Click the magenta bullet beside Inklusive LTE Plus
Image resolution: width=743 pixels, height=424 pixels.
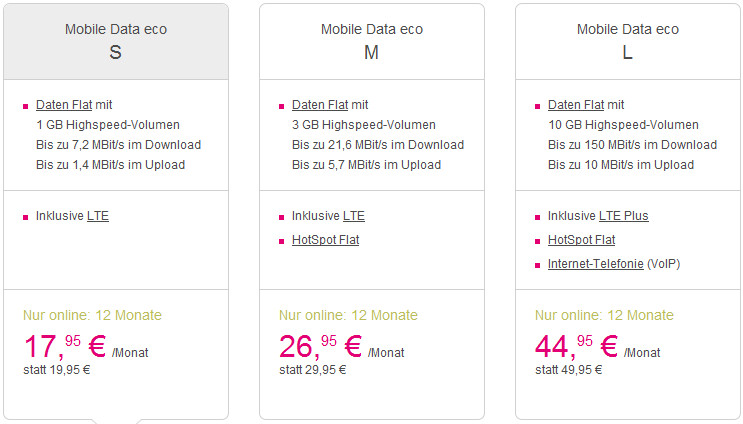[537, 217]
